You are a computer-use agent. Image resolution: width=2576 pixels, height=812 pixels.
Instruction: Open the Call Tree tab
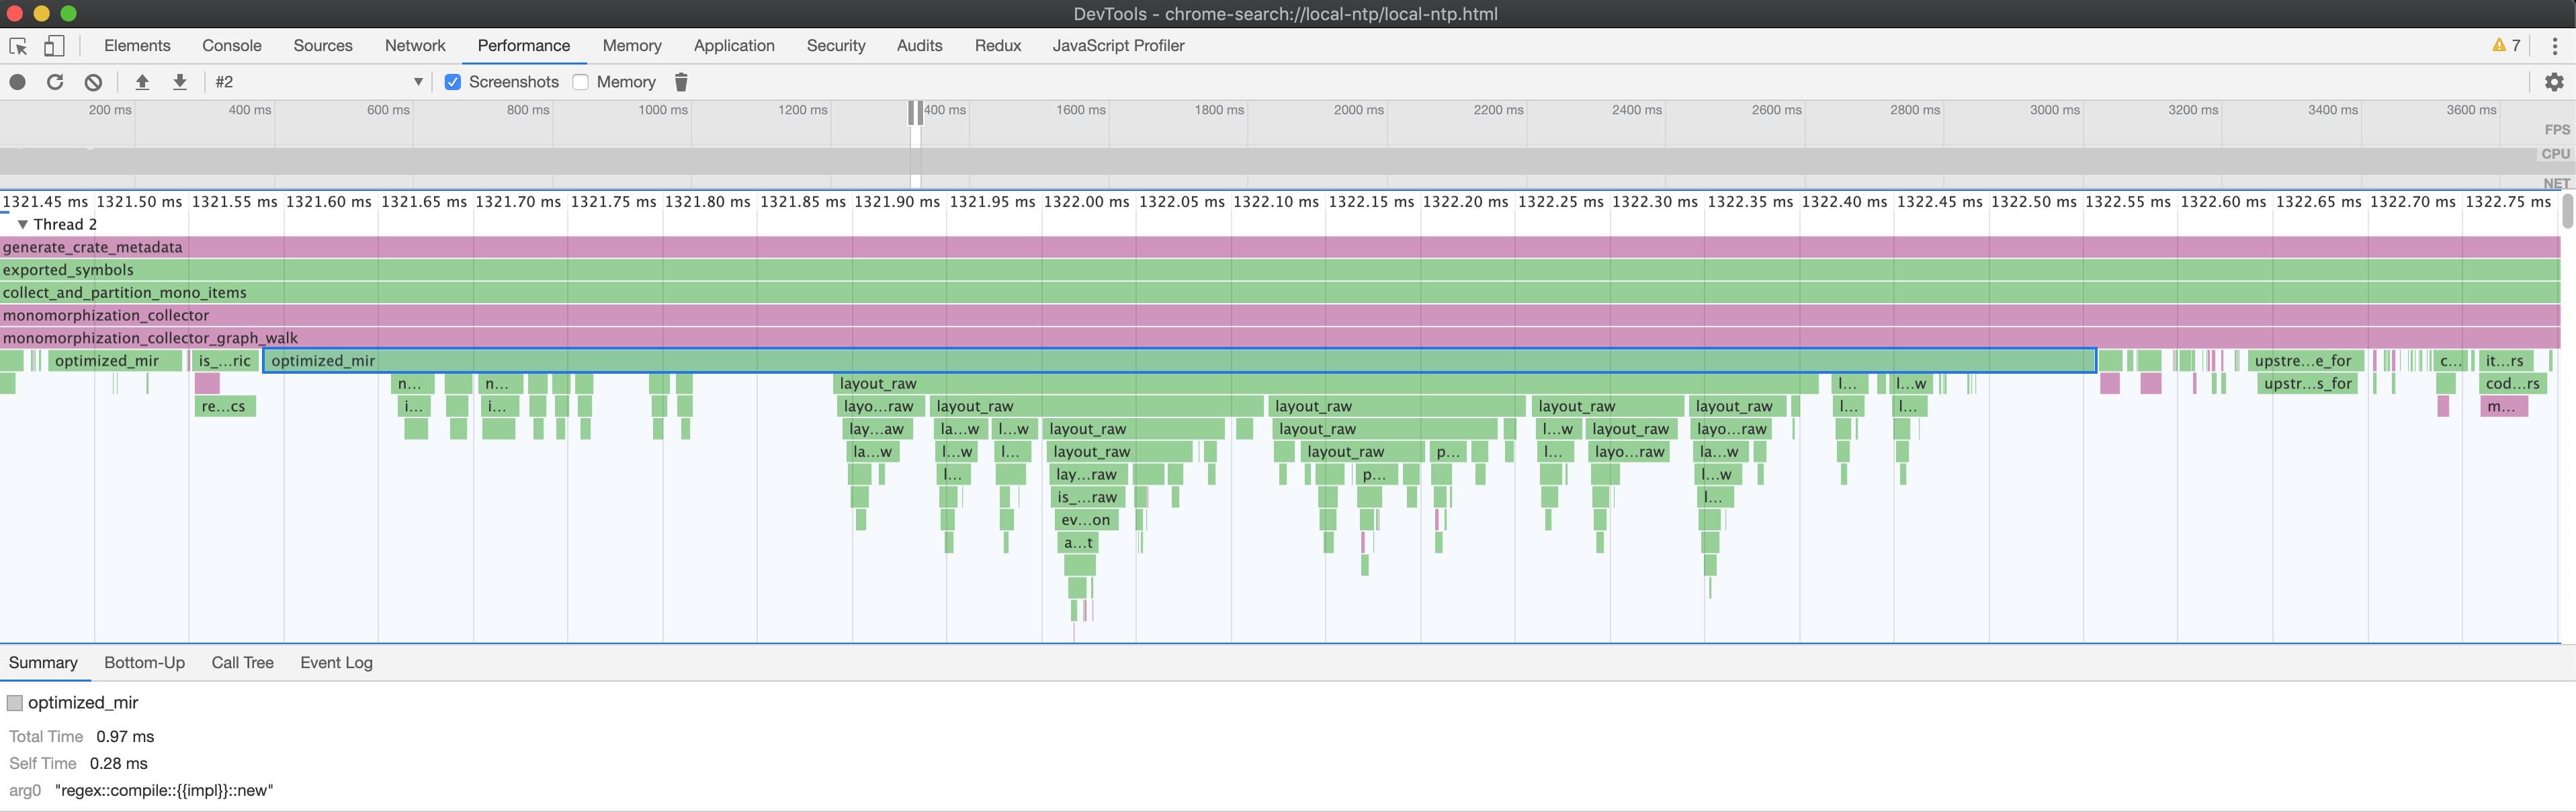tap(242, 663)
